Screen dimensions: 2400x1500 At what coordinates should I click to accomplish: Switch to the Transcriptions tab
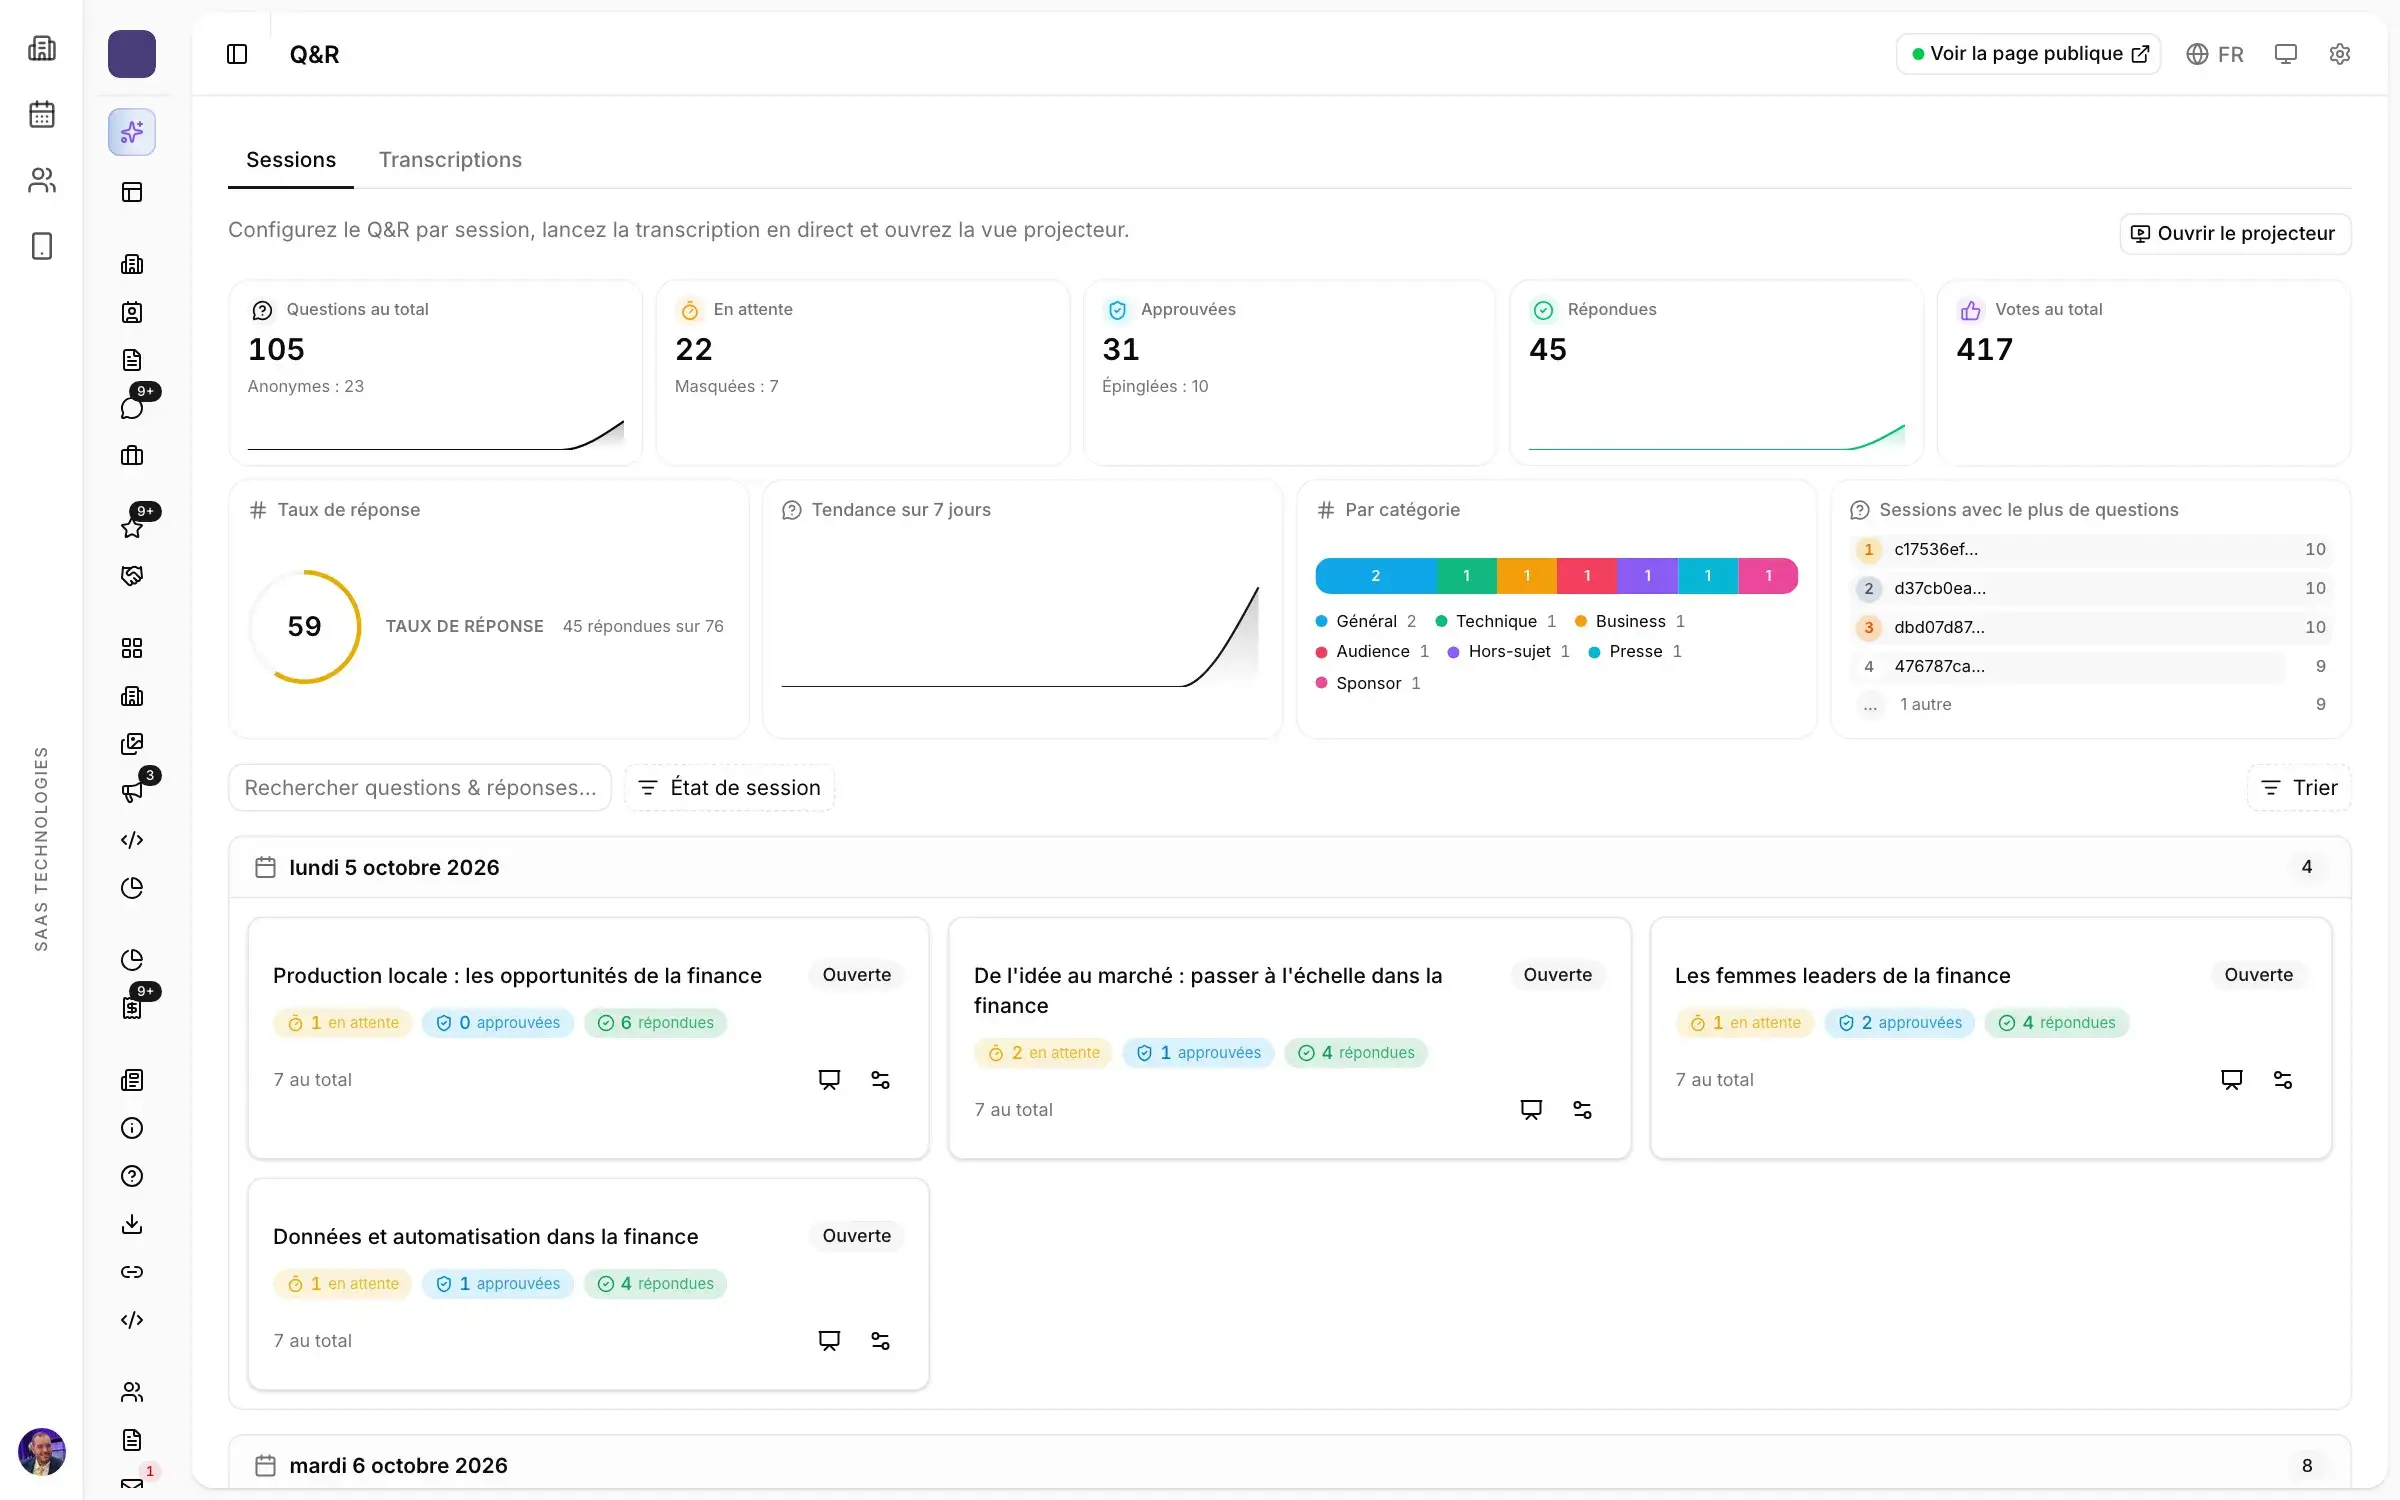pyautogui.click(x=450, y=160)
